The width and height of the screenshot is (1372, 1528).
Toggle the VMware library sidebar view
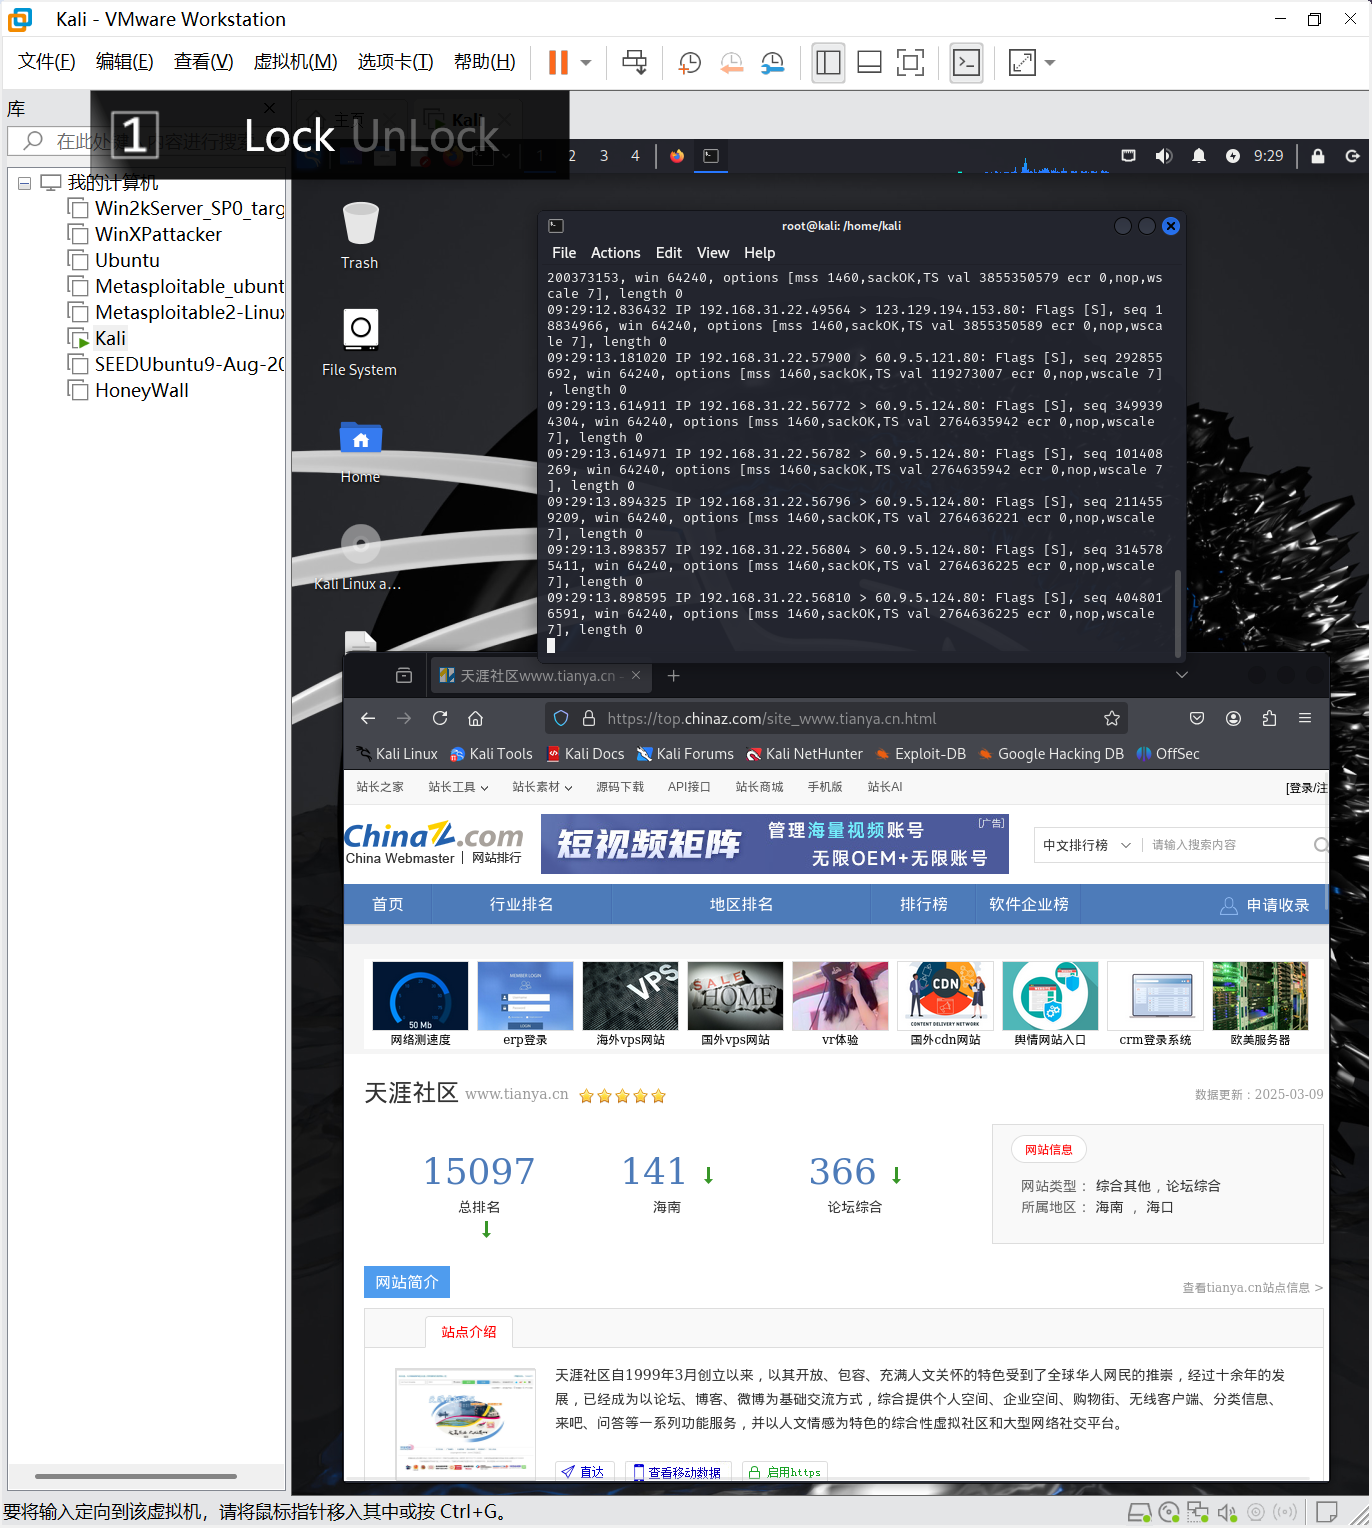click(828, 63)
